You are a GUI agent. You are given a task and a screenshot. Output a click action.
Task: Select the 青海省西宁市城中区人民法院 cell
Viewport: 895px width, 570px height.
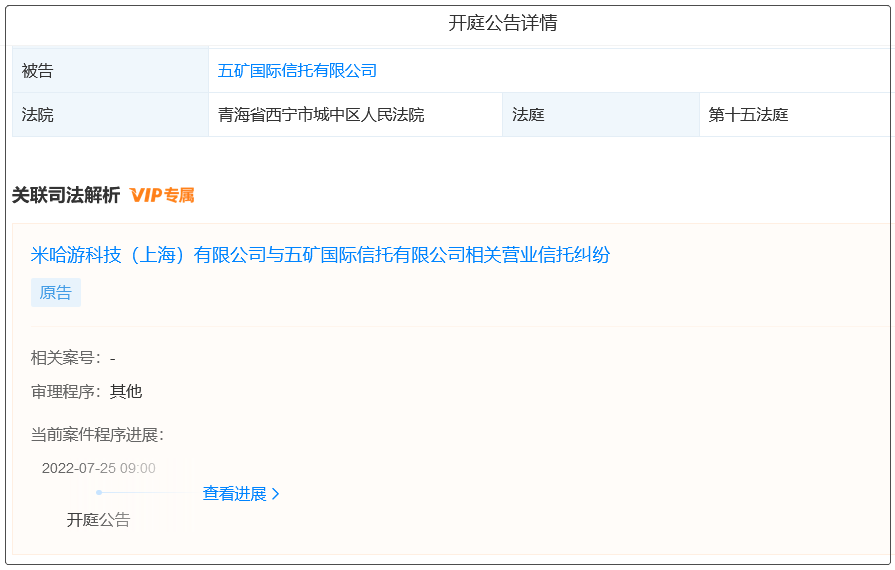click(x=355, y=115)
